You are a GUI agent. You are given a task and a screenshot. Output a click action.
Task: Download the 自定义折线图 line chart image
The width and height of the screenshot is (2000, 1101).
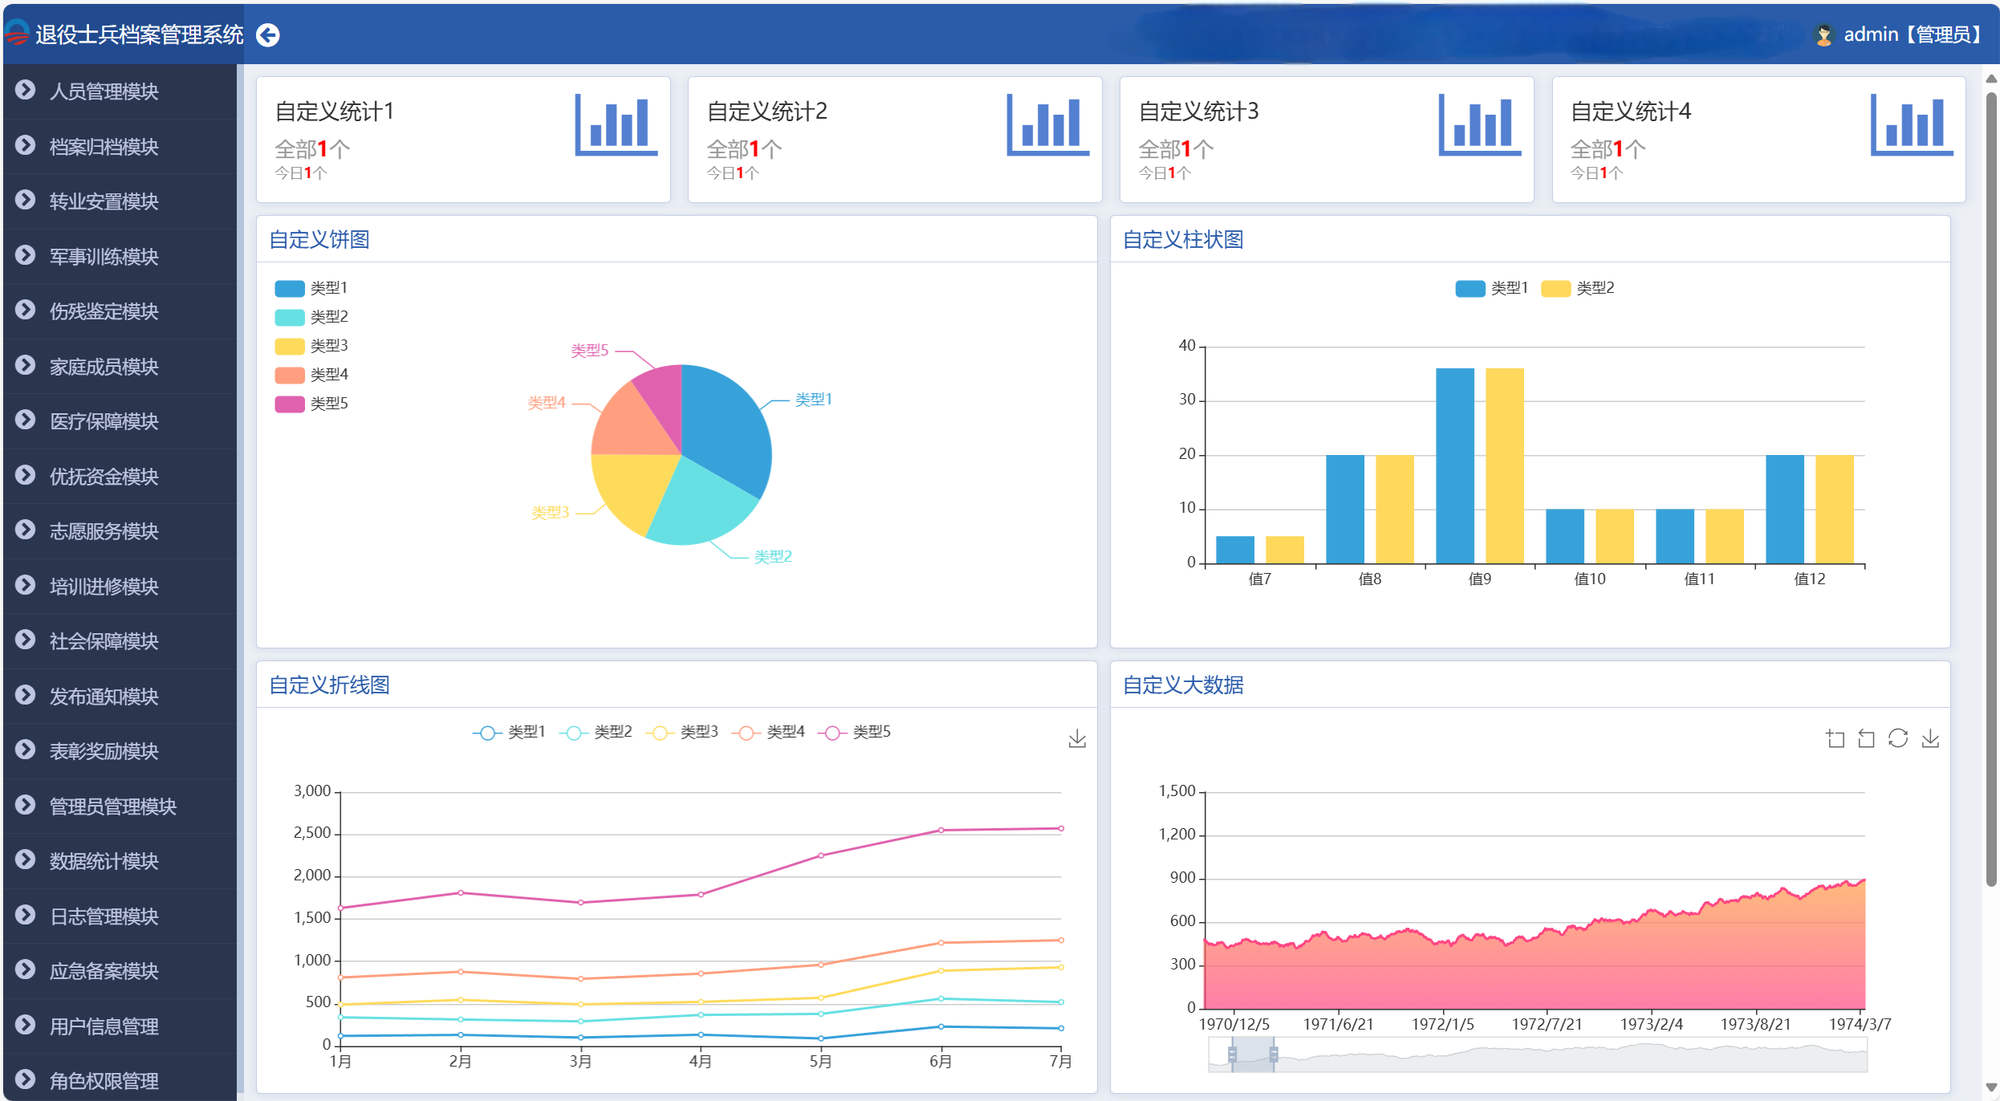tap(1077, 739)
